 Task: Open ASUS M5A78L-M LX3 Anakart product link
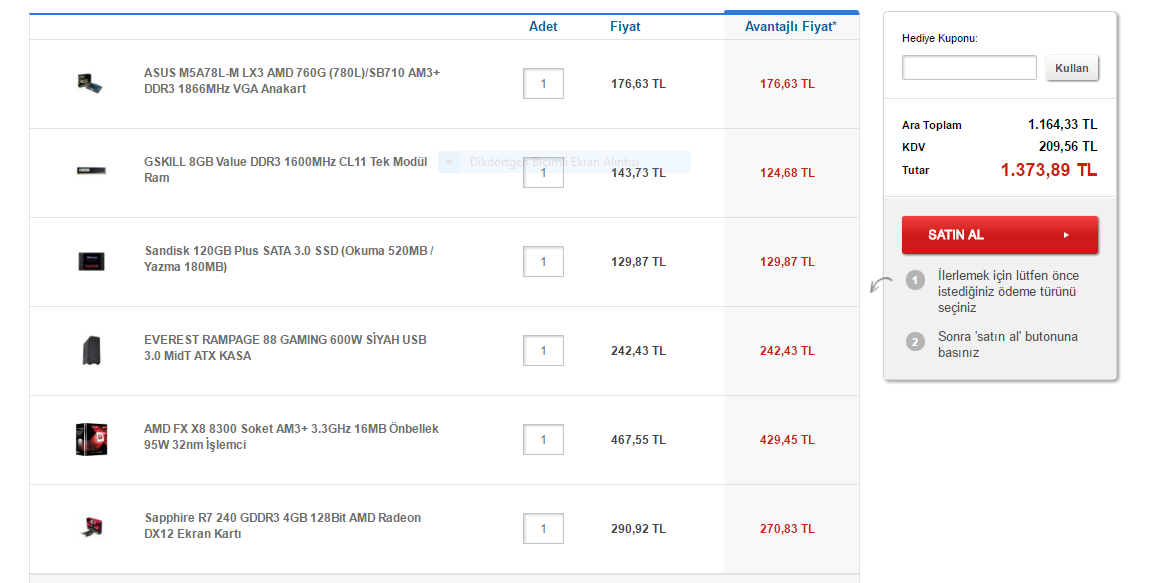[292, 81]
